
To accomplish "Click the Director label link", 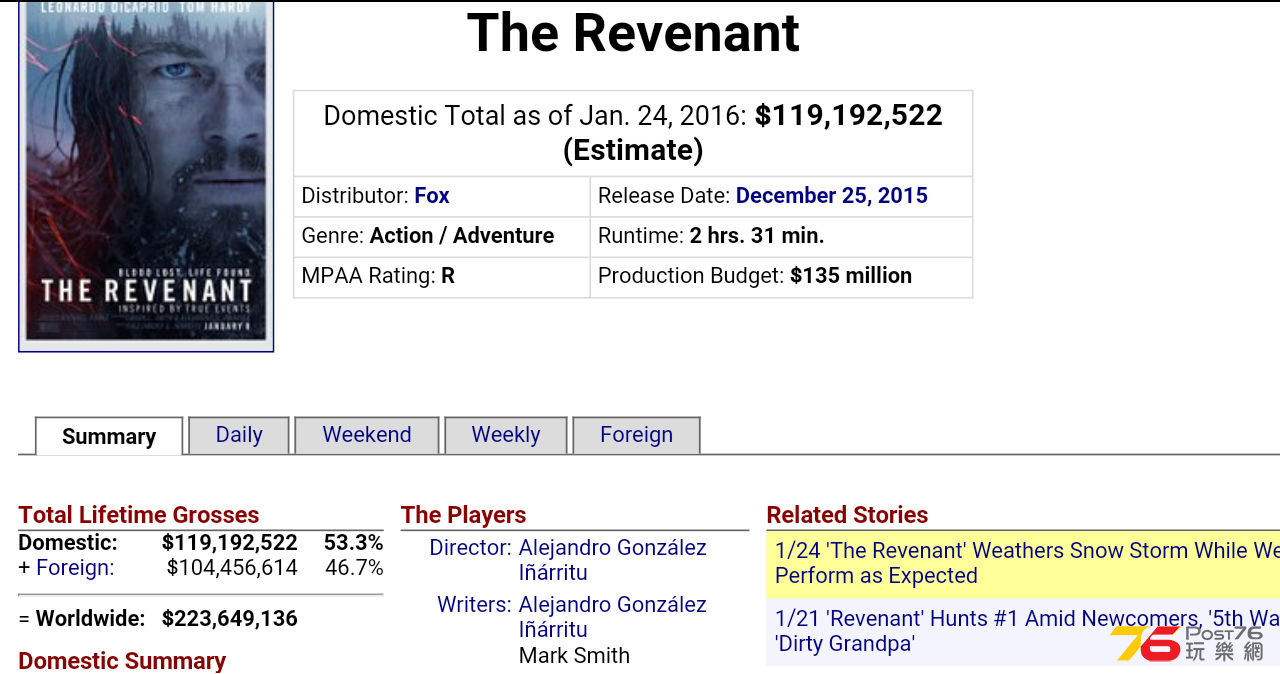I will [470, 548].
